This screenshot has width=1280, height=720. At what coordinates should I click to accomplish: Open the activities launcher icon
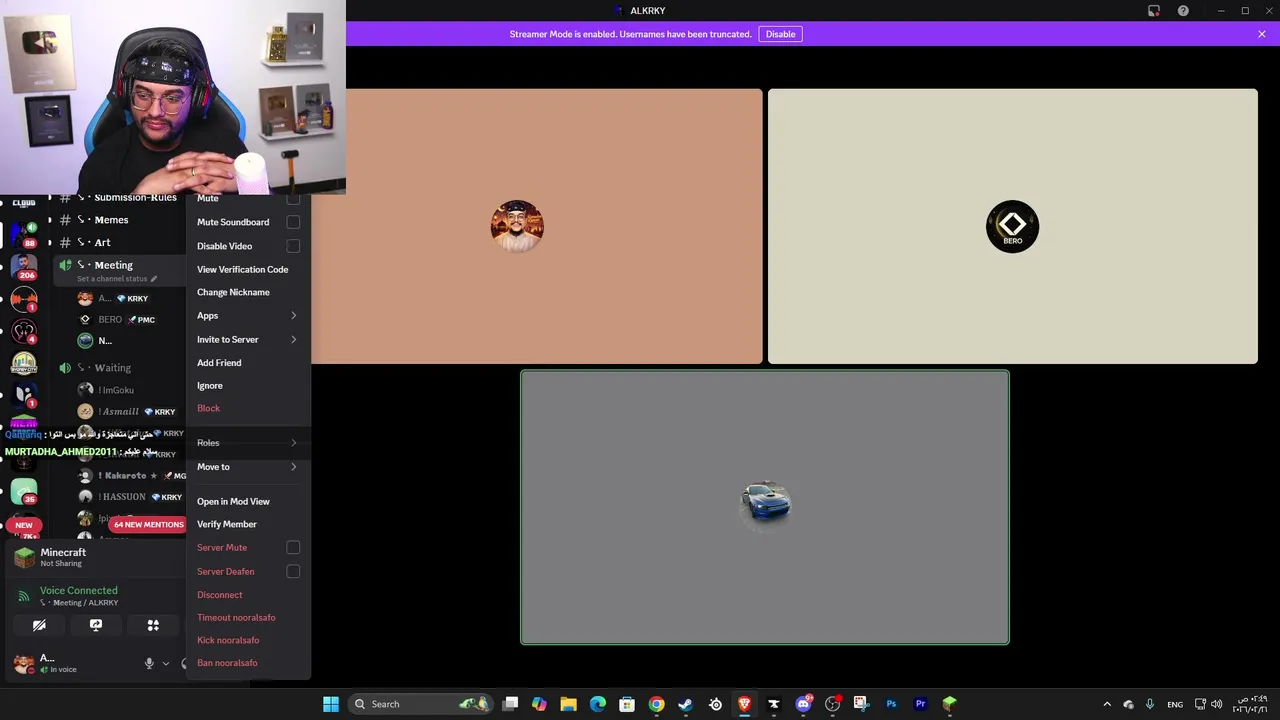tap(153, 625)
